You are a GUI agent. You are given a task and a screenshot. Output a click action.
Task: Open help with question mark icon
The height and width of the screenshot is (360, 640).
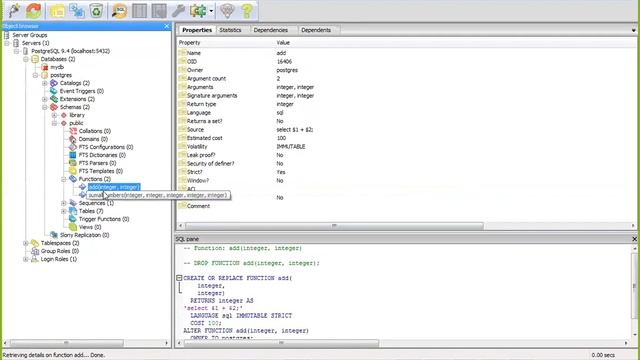pyautogui.click(x=247, y=11)
